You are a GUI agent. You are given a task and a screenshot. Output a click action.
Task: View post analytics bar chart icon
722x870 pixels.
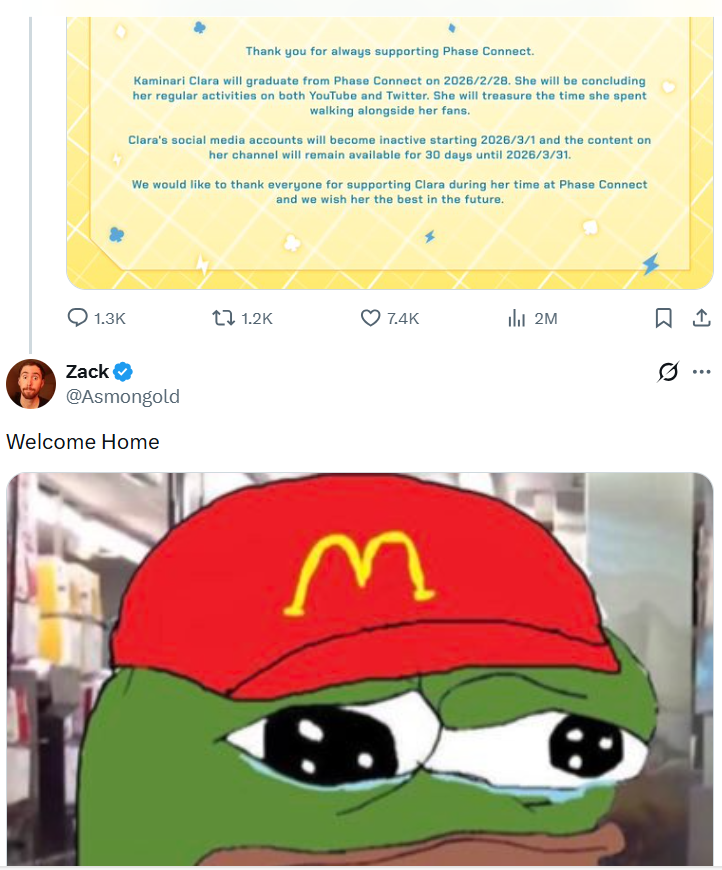coord(516,318)
